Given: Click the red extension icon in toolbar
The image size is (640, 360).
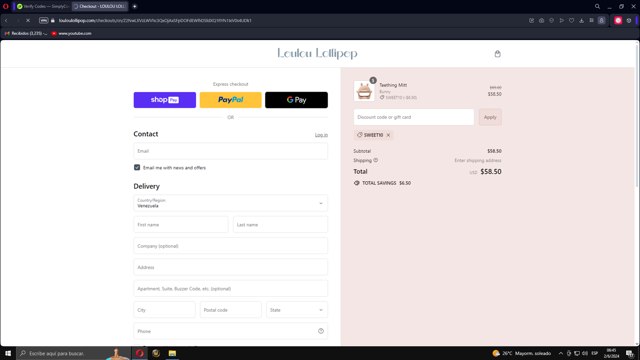Looking at the screenshot, I should 618,20.
